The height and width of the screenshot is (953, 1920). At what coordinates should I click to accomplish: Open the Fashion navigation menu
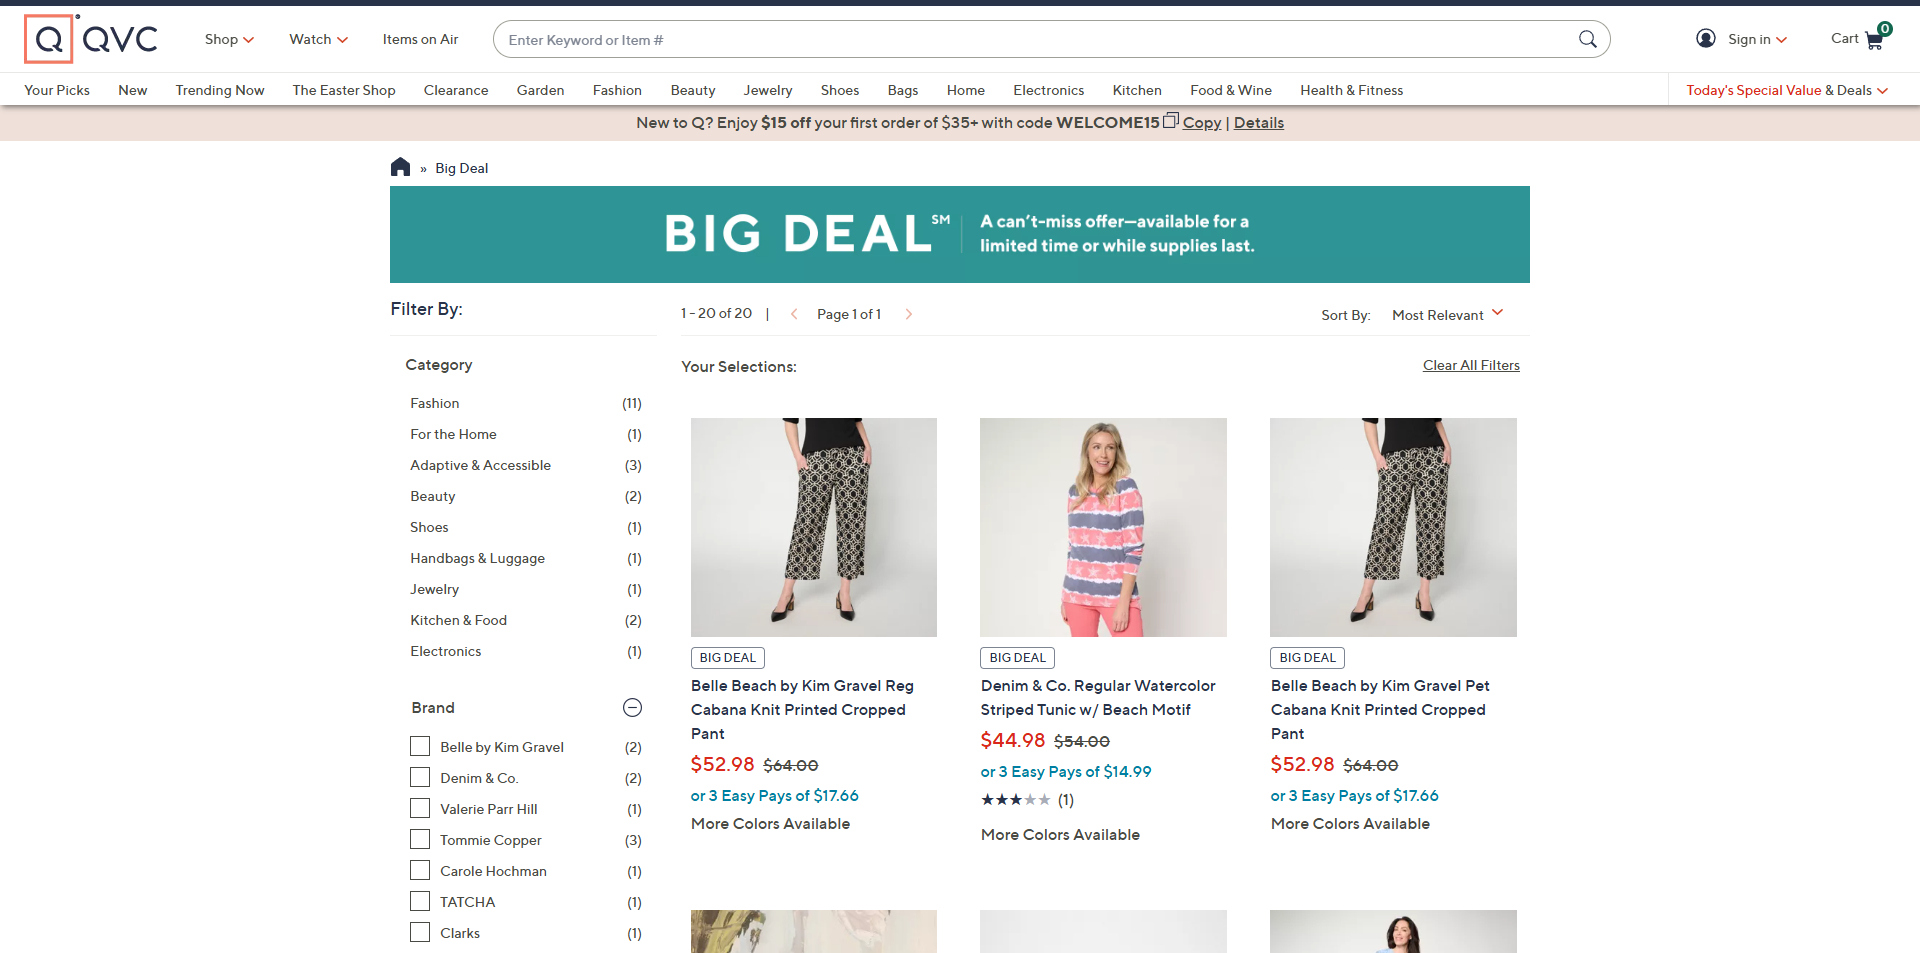point(617,90)
